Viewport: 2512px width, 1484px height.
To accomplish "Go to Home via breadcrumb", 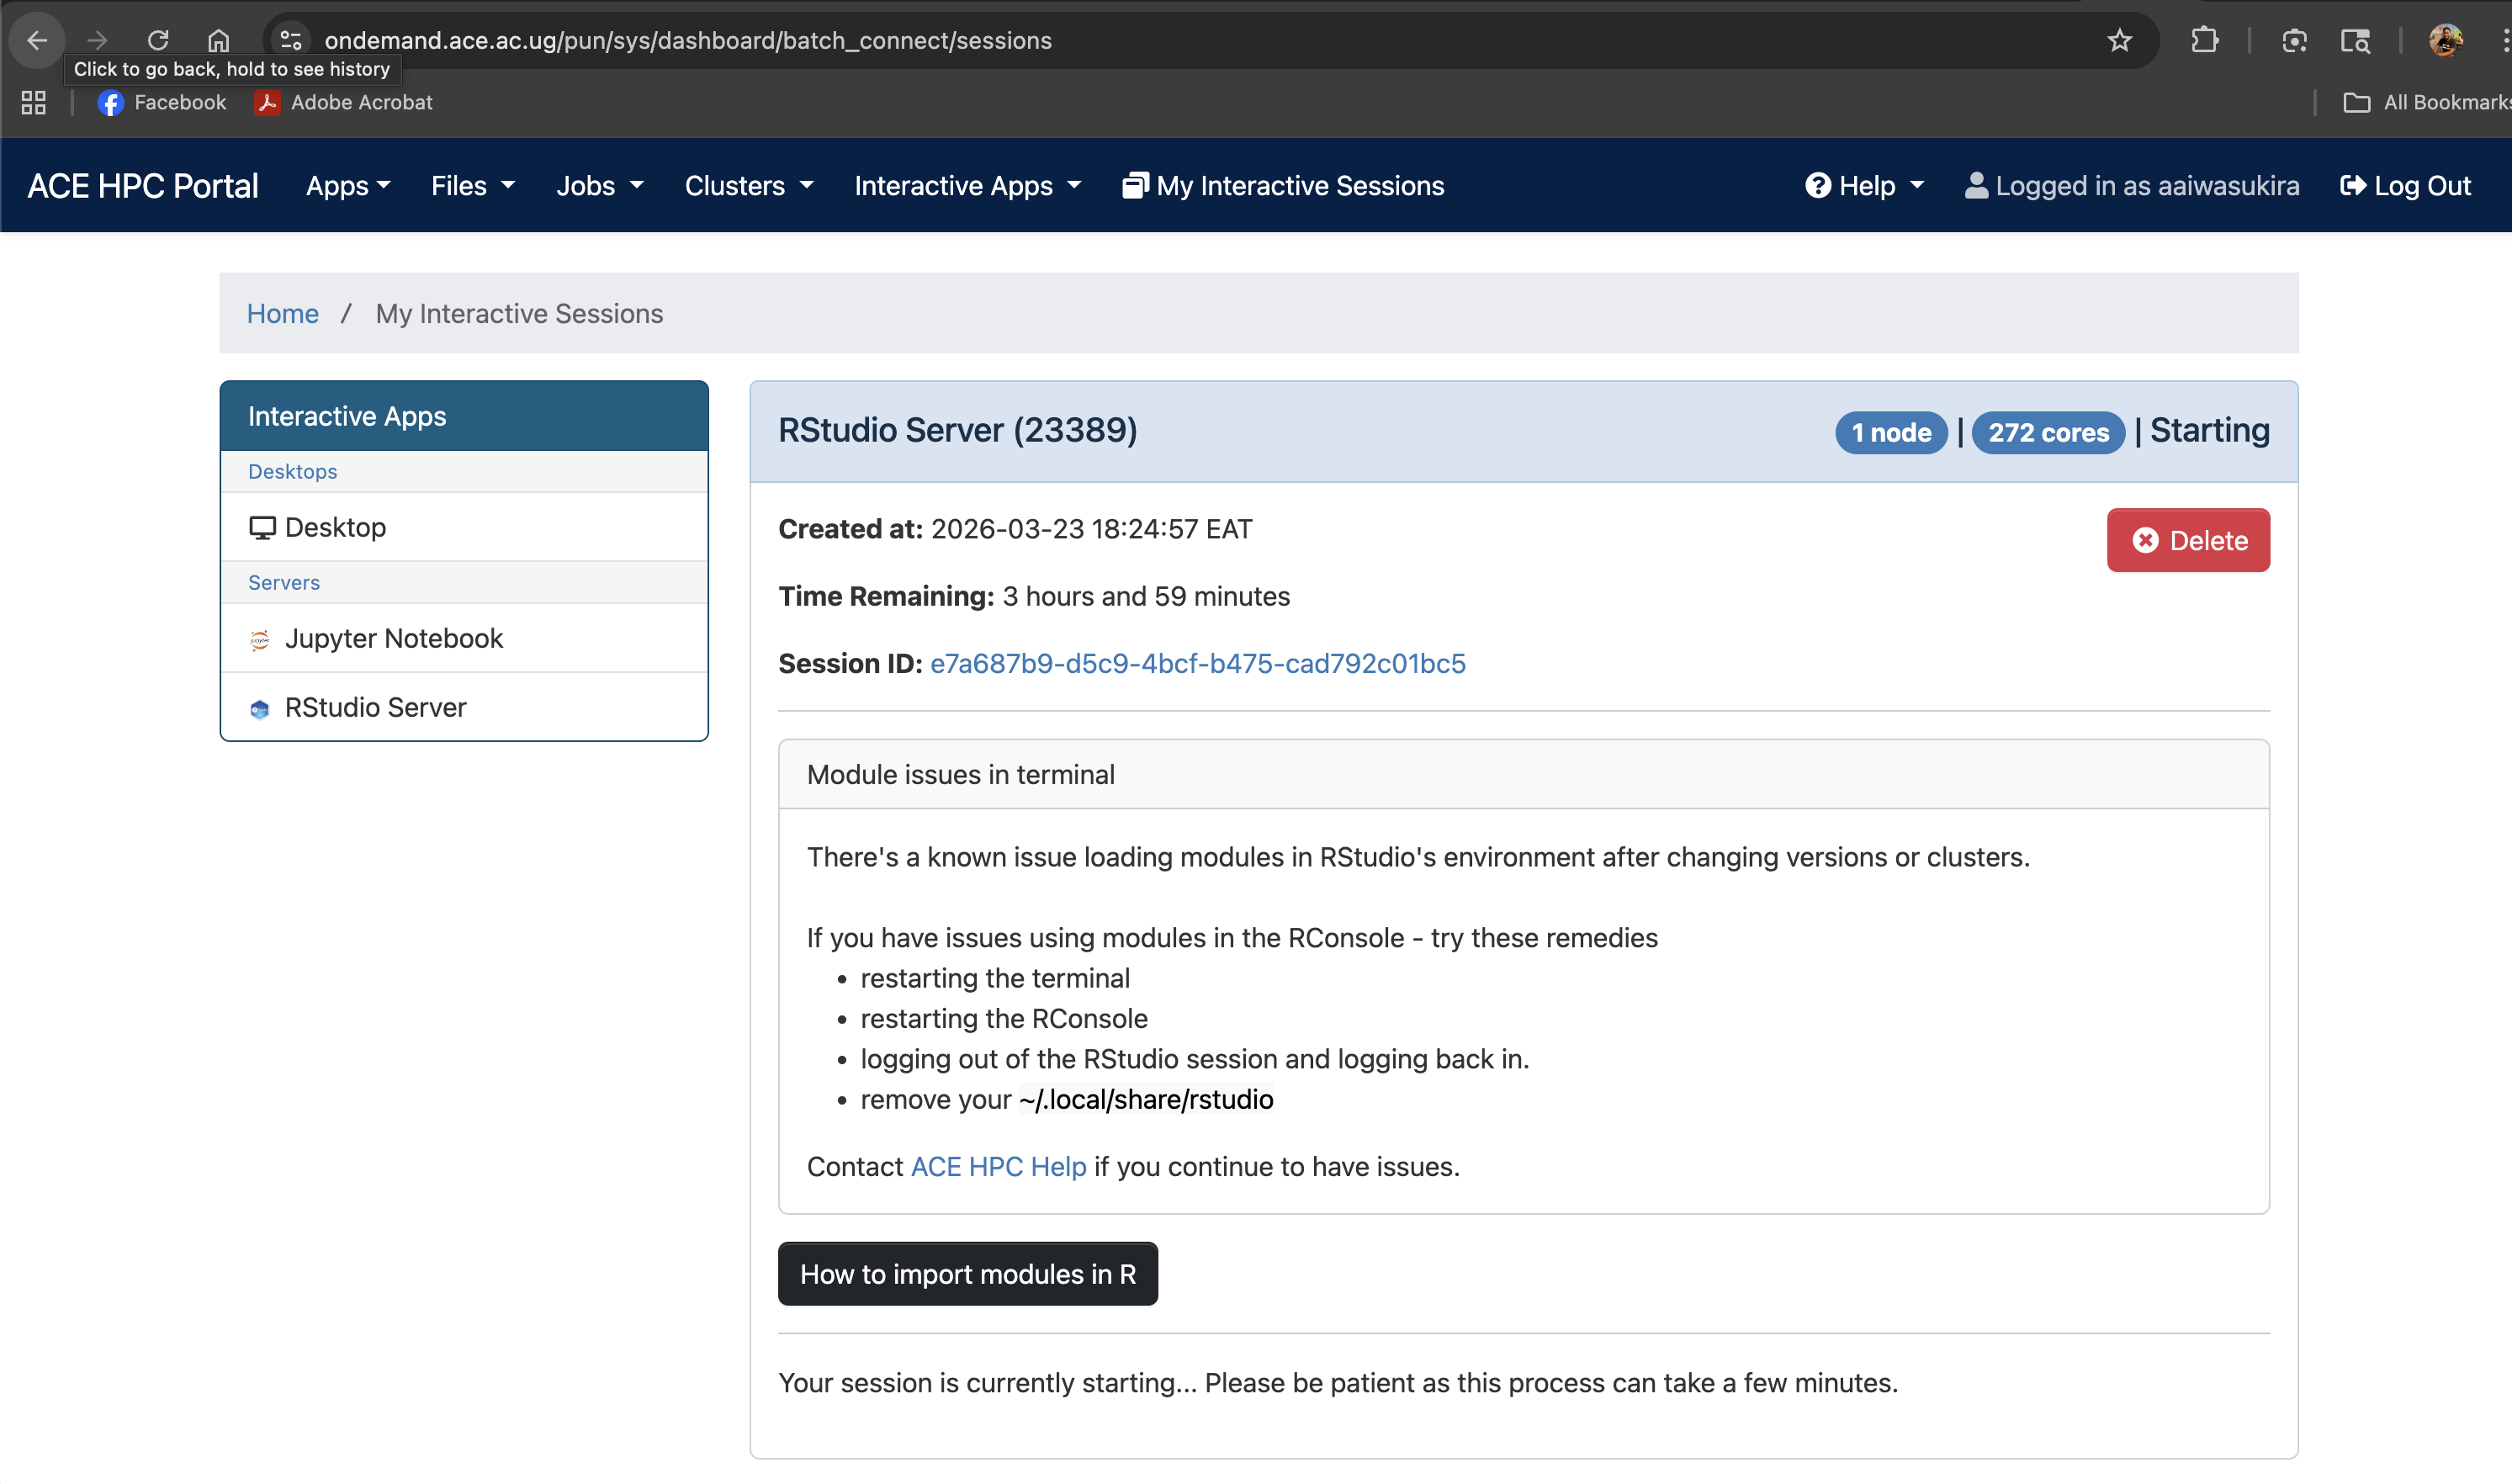I will (x=282, y=313).
